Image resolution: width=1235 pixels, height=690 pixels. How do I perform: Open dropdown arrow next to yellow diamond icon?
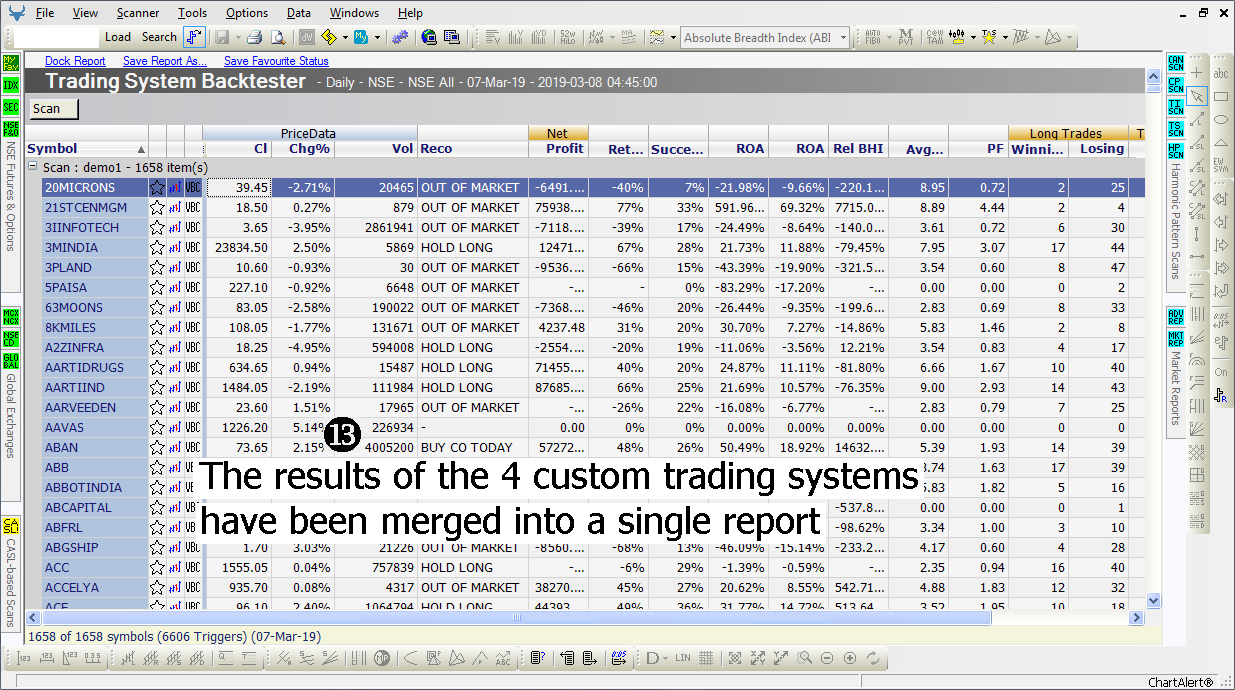click(345, 38)
